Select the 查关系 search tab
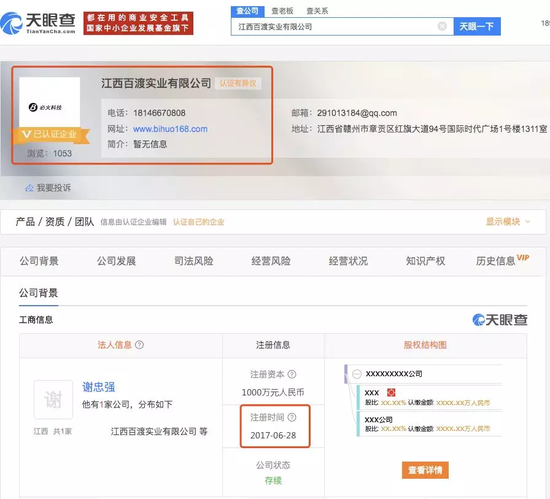 (317, 11)
